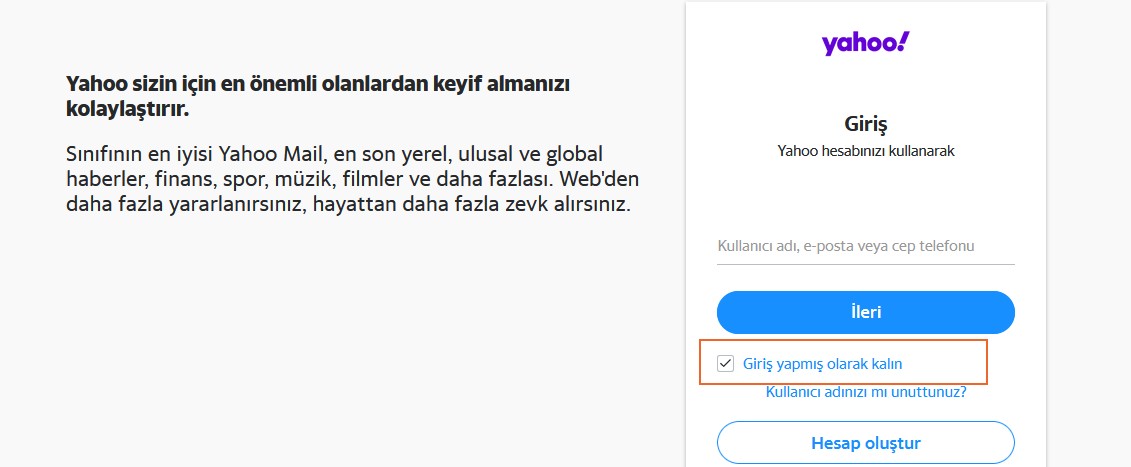Click the Yahoo hesabınızı kullanarak subtitle
The width and height of the screenshot is (1131, 467).
pyautogui.click(x=866, y=151)
